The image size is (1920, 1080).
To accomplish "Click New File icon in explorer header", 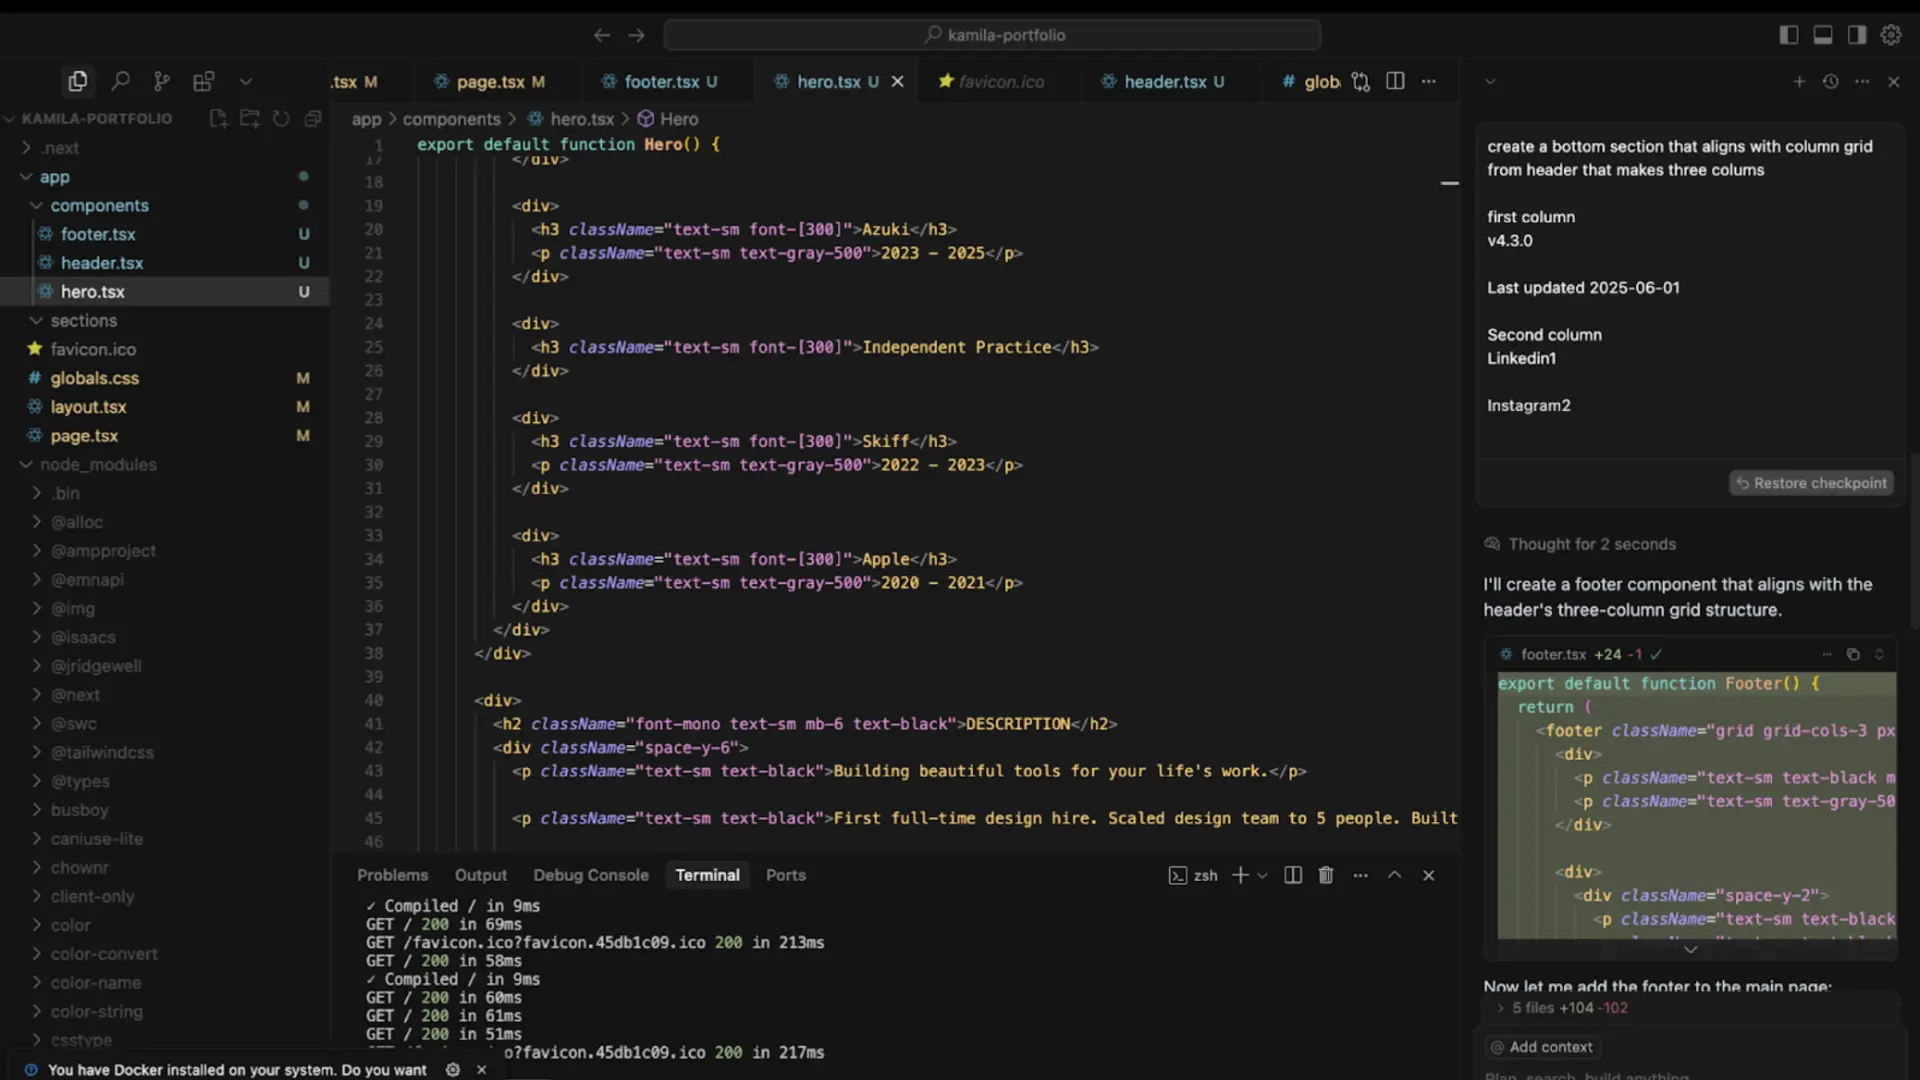I will [x=218, y=118].
